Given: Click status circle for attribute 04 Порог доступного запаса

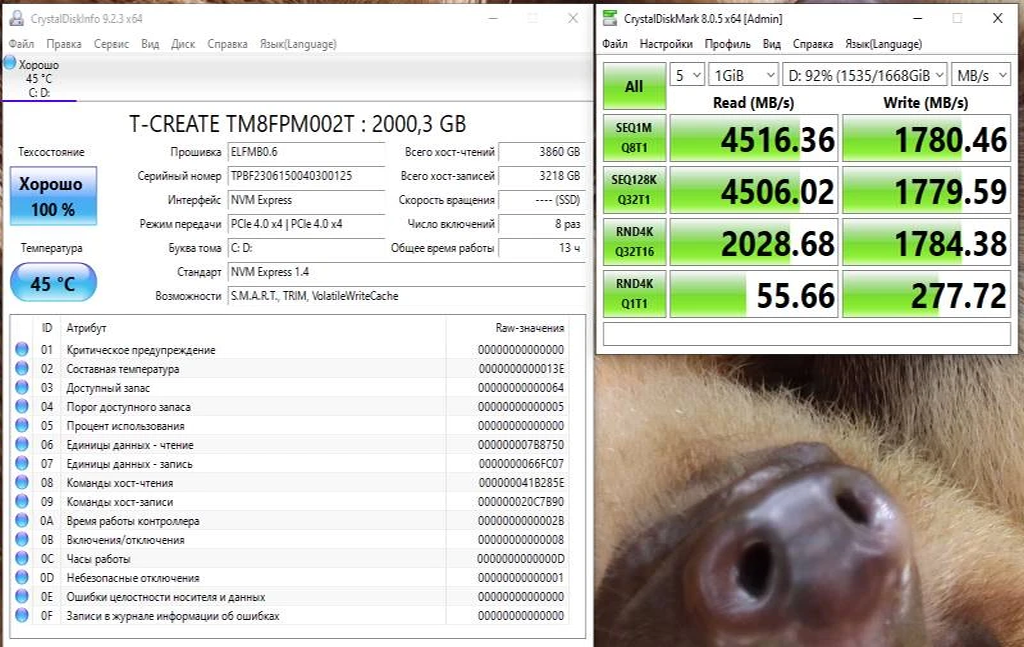Looking at the screenshot, I should coord(22,406).
